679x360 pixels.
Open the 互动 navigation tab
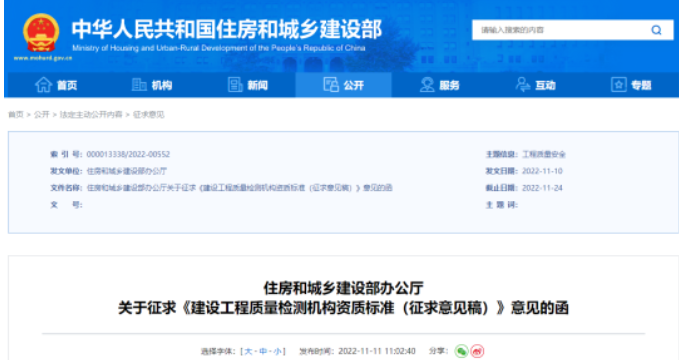coord(536,85)
